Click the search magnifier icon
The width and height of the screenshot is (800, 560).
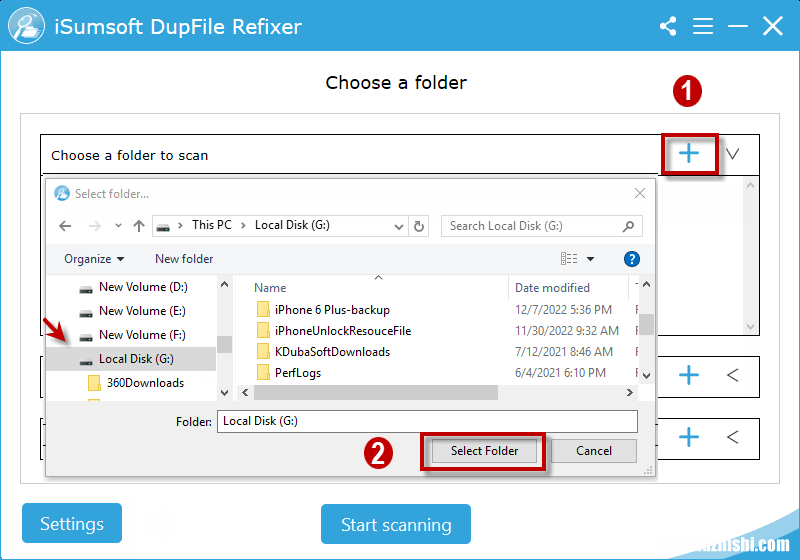629,226
